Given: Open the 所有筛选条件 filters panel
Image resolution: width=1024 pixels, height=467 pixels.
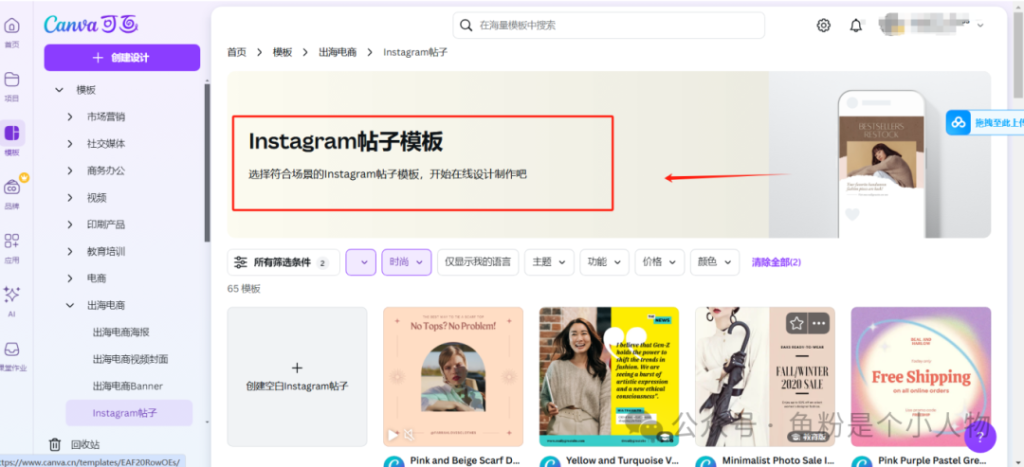Looking at the screenshot, I should click(x=283, y=262).
